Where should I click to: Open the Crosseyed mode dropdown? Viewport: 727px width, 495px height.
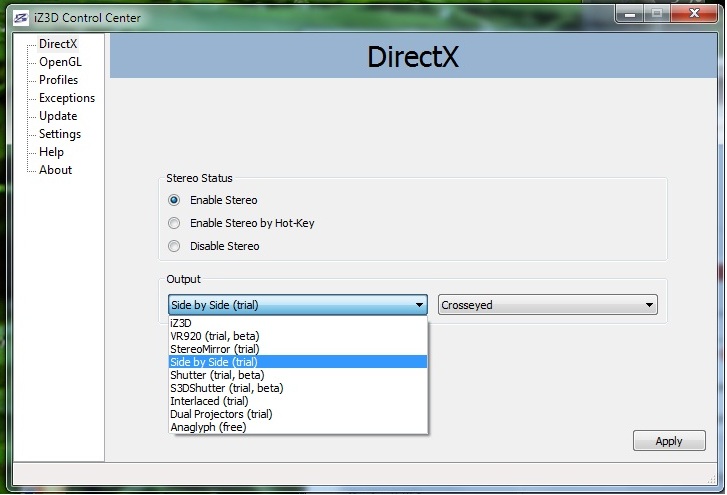[548, 305]
